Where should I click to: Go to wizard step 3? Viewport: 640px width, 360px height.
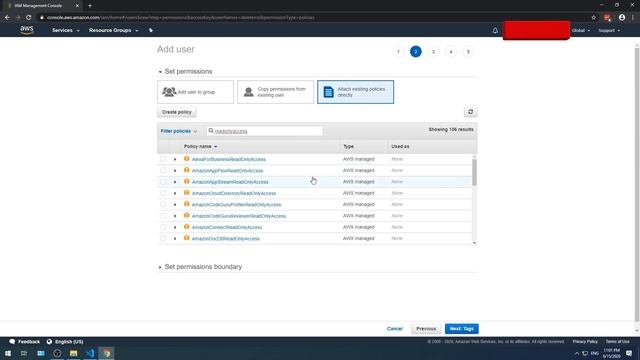coord(433,52)
